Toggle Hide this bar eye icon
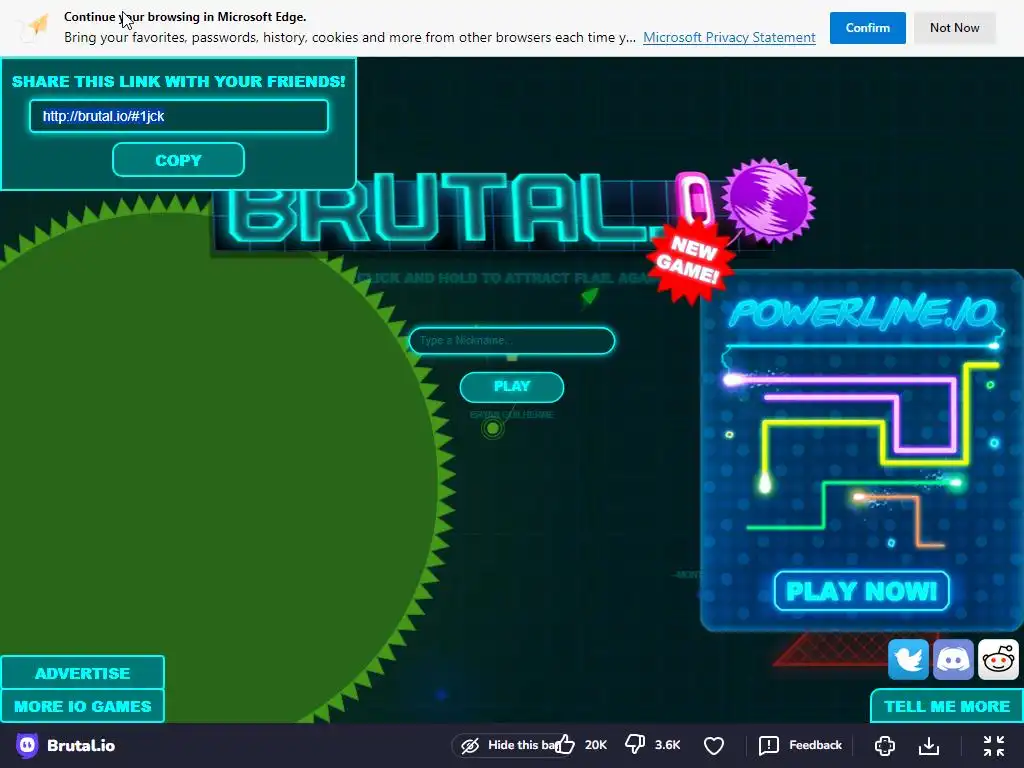This screenshot has height=768, width=1024. click(x=470, y=745)
